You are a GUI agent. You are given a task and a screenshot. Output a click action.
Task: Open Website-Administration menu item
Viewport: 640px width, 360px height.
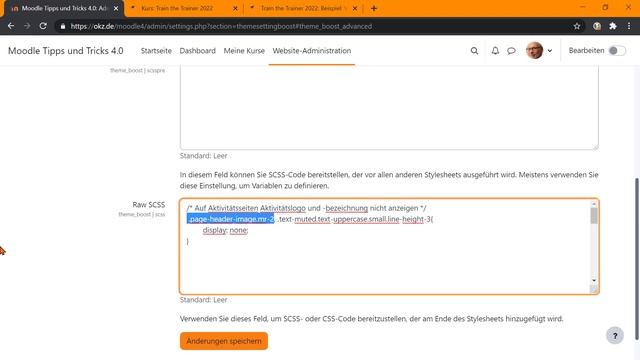[312, 51]
